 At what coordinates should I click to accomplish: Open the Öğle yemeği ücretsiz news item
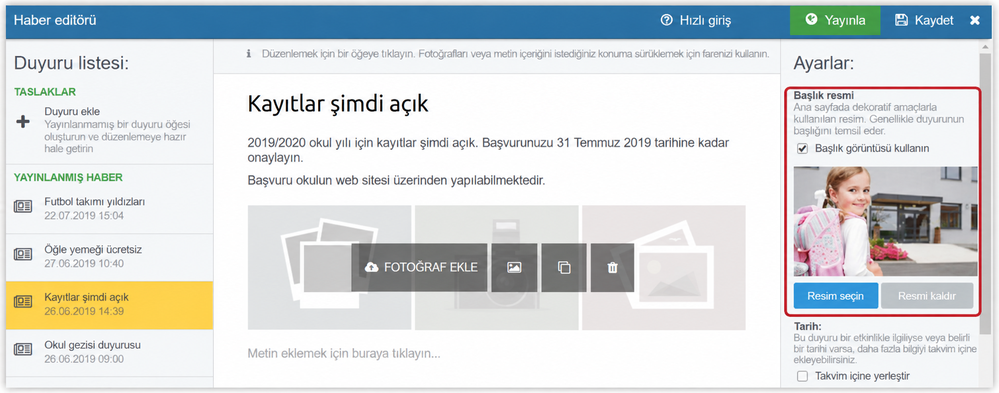(110, 257)
